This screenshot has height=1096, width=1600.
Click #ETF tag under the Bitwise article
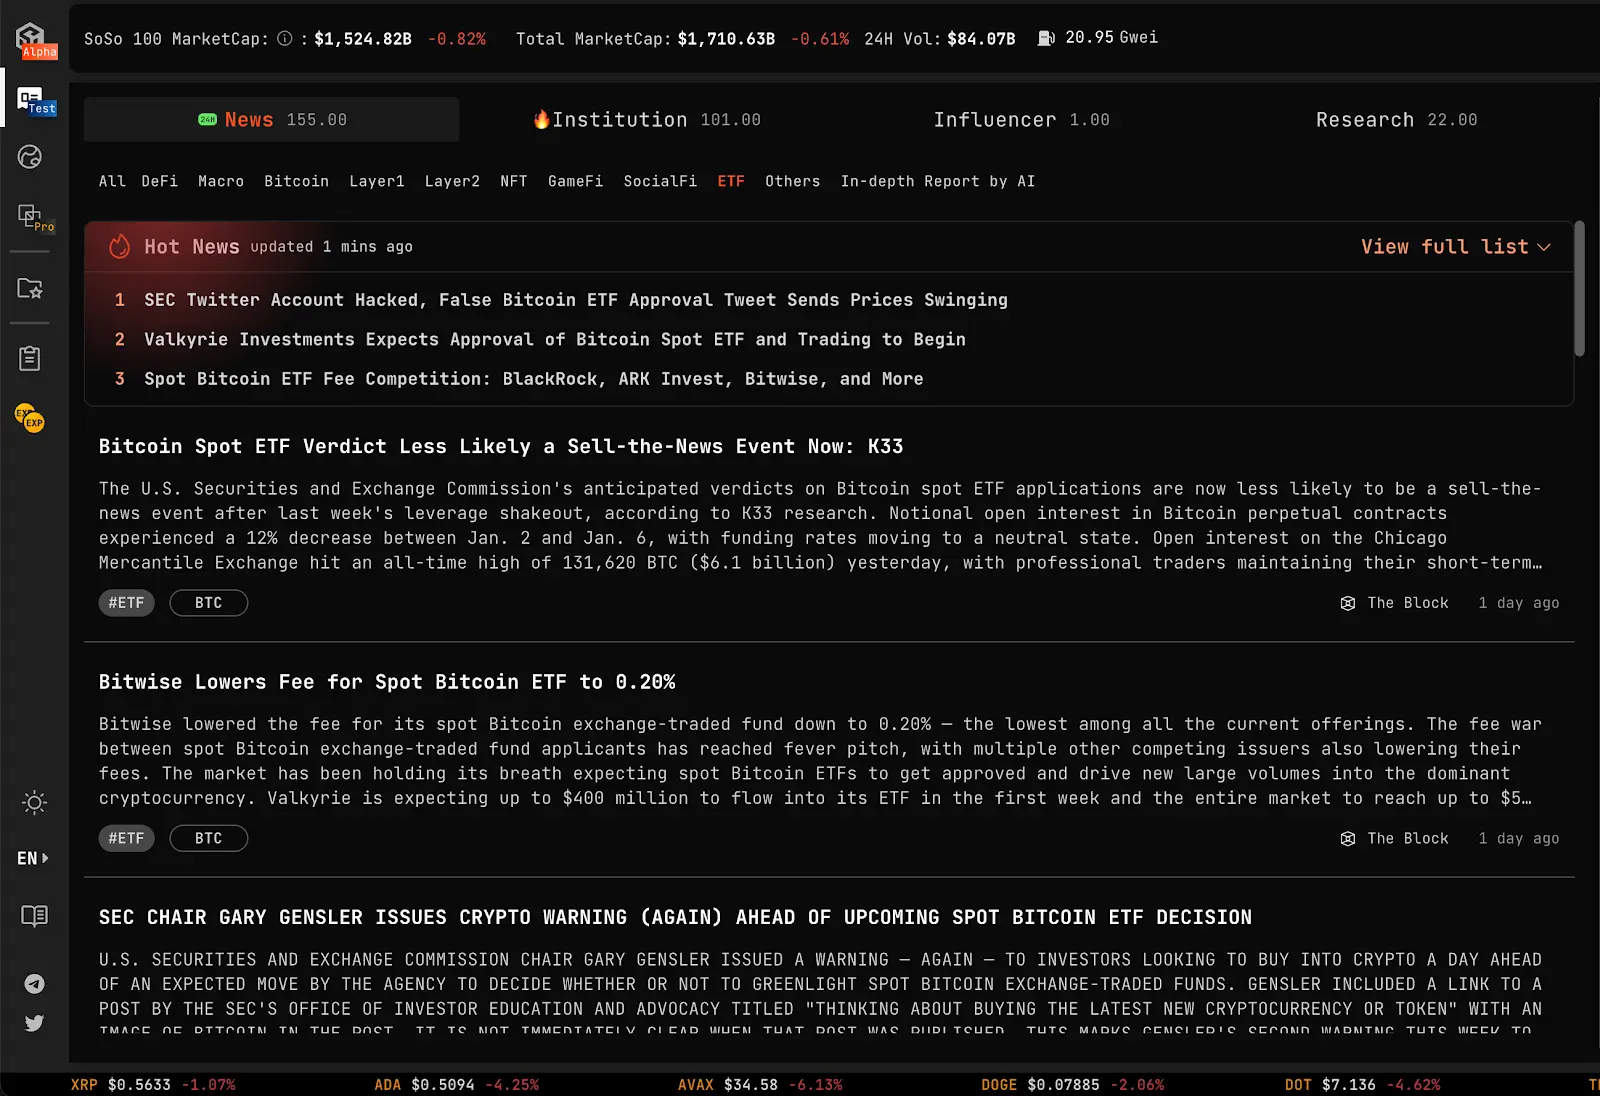tap(126, 838)
